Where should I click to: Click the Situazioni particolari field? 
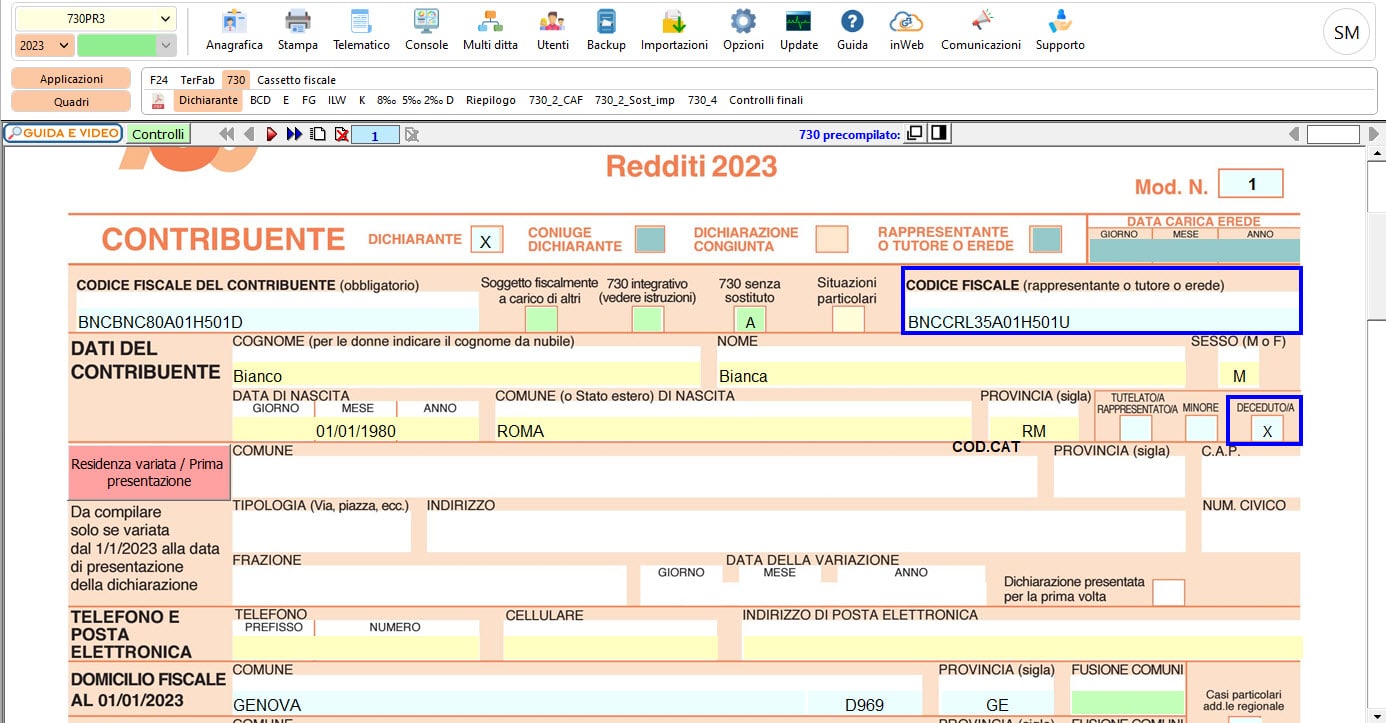click(x=848, y=320)
